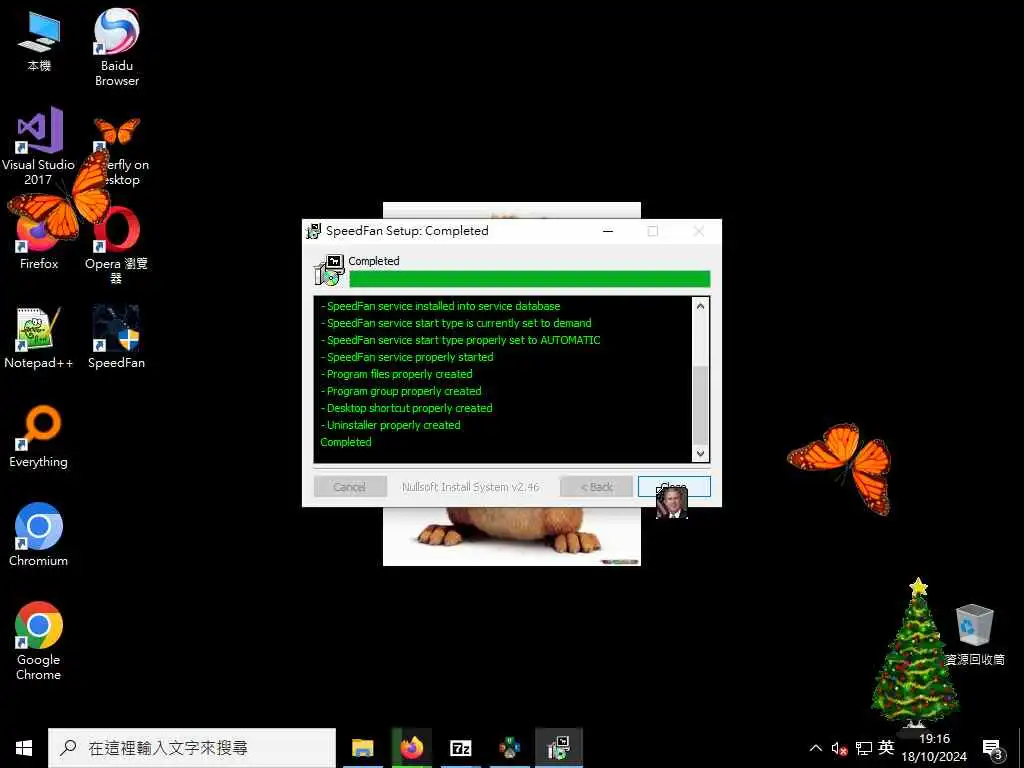The width and height of the screenshot is (1024, 768).
Task: Switch to the SpeedFan setup taskbar button
Action: point(558,748)
